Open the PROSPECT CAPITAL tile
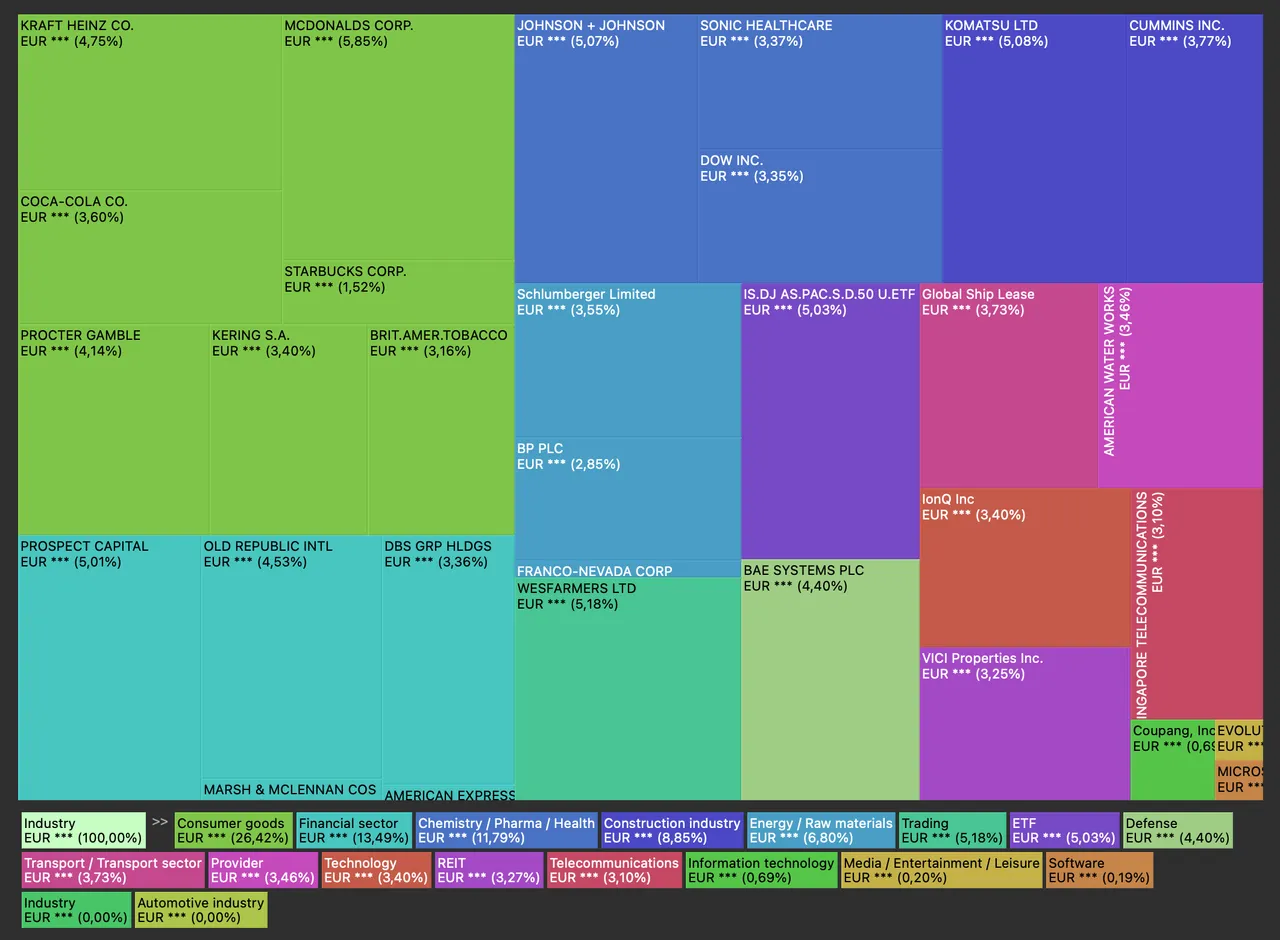 tap(109, 667)
